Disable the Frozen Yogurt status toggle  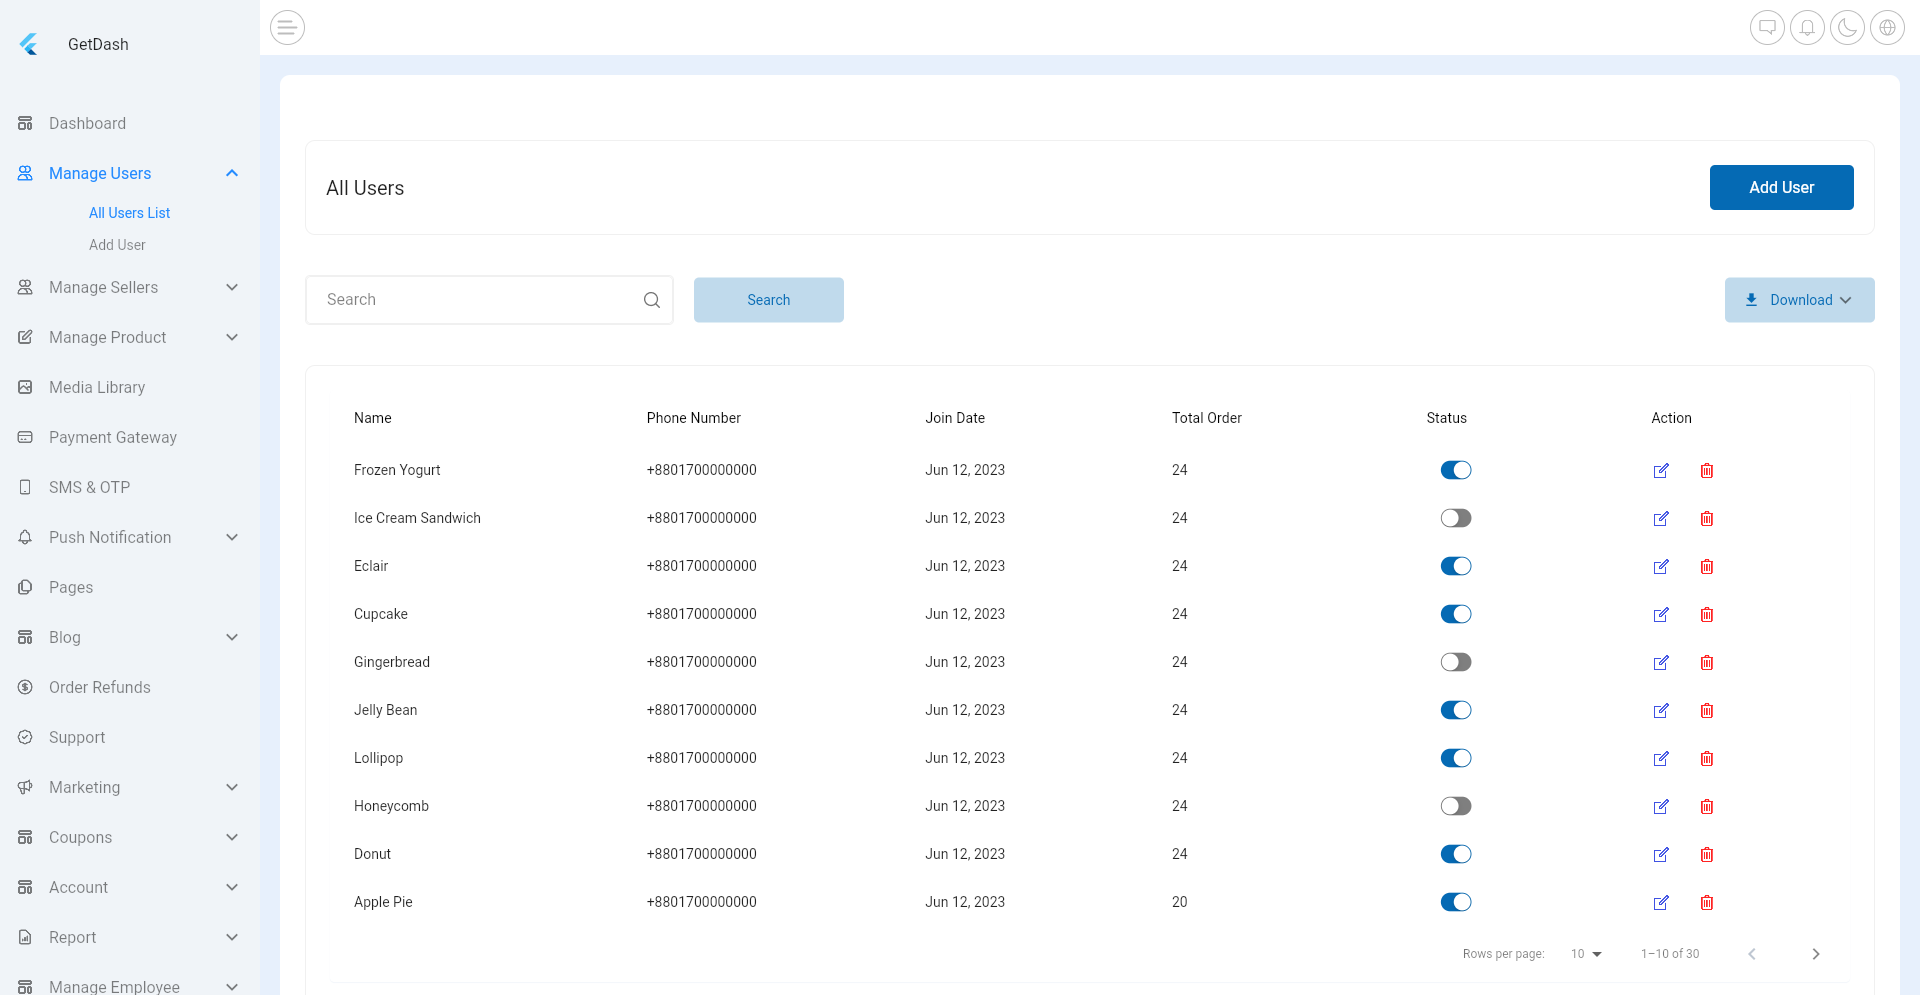[1456, 470]
